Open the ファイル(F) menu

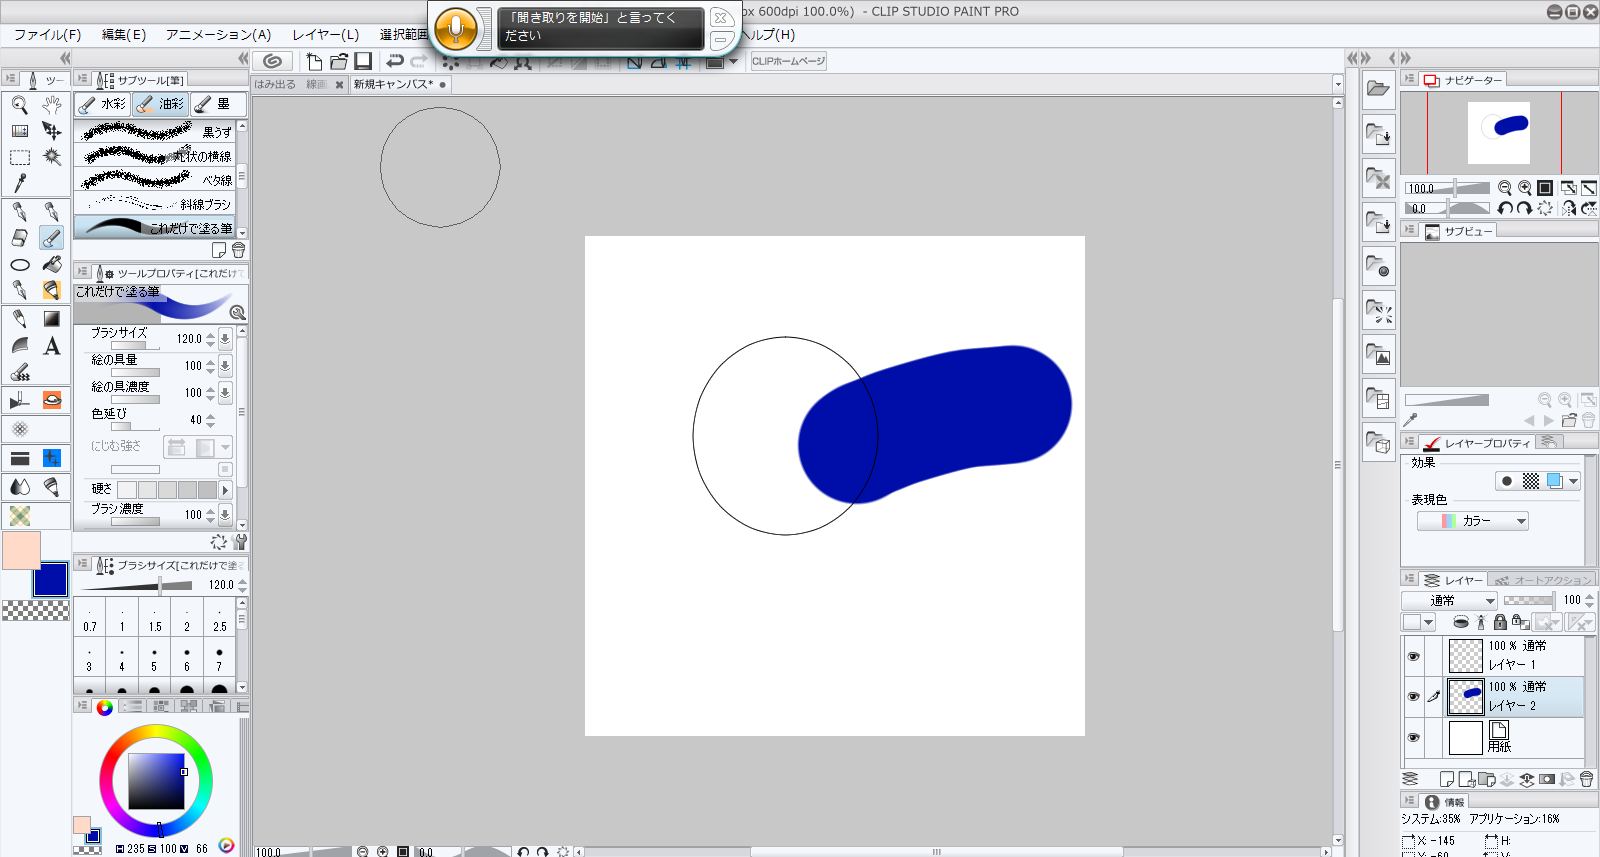(x=47, y=35)
